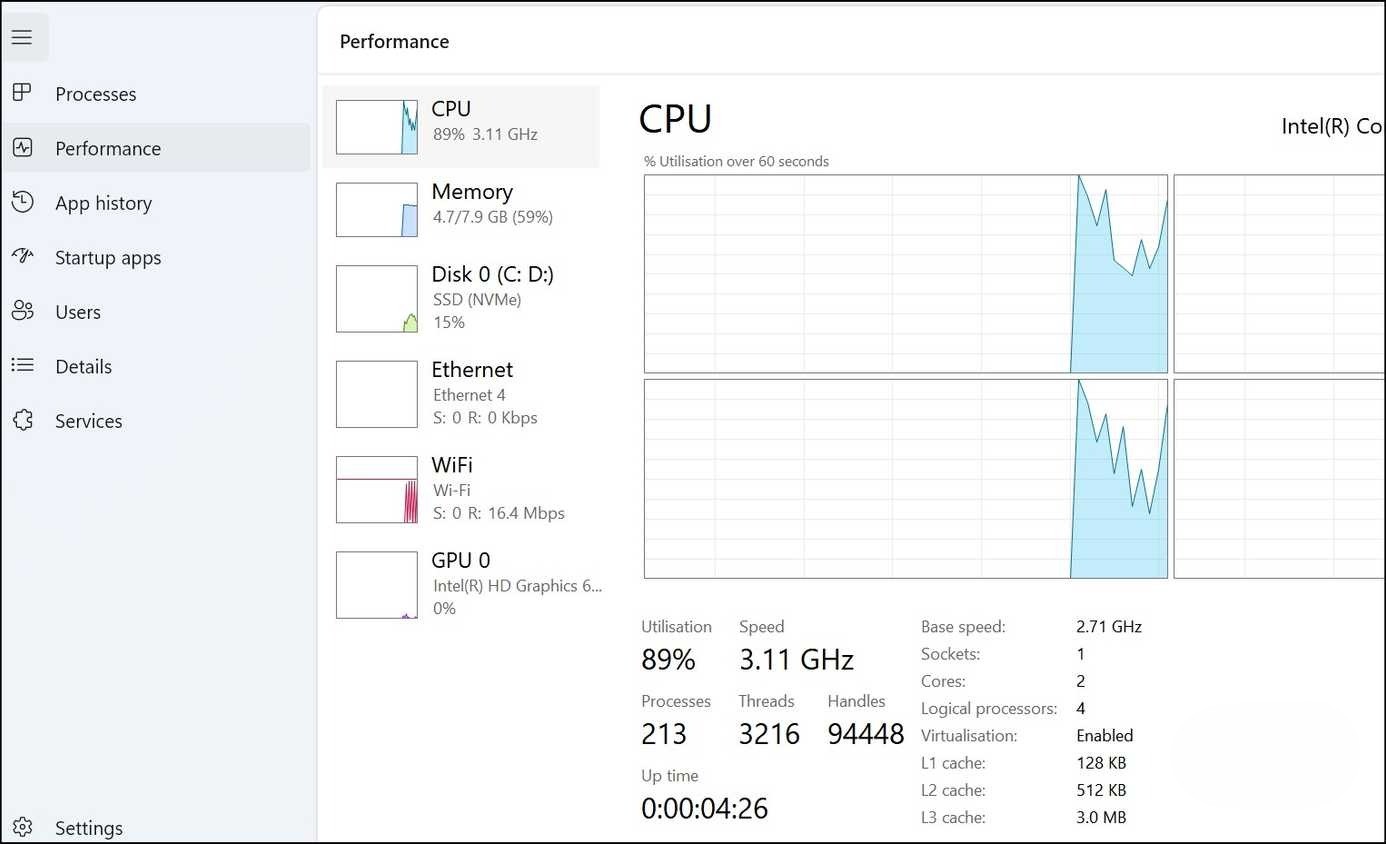Click the Details list icon
Screen dimensions: 1386x844
(22, 366)
